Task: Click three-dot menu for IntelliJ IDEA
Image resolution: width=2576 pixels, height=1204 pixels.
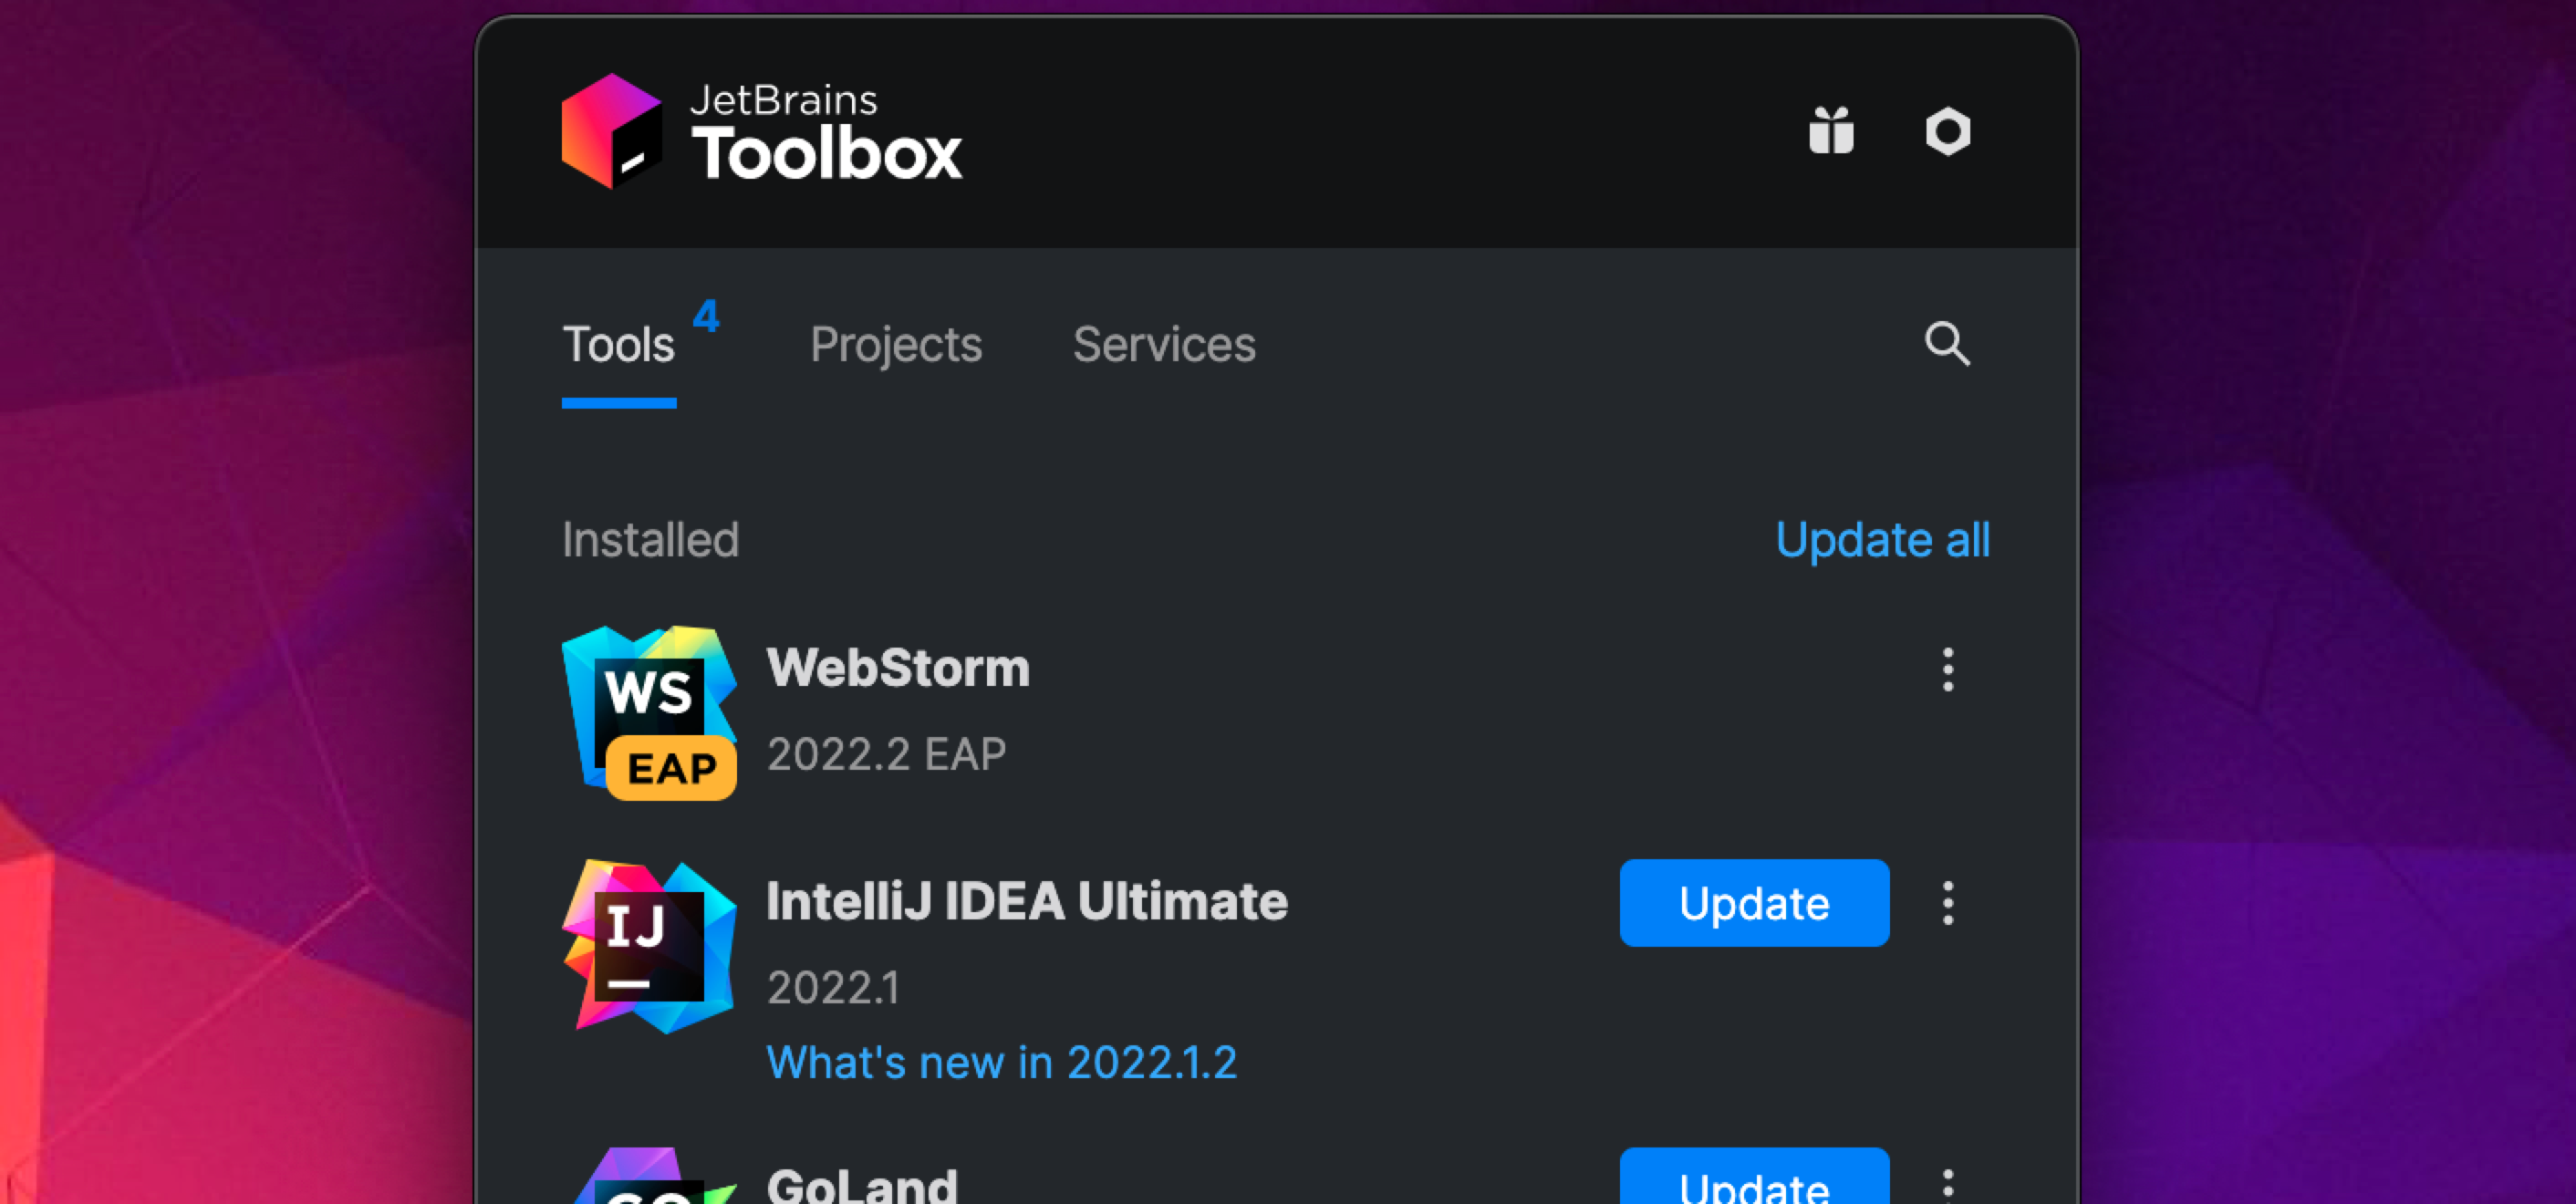Action: click(x=1947, y=903)
